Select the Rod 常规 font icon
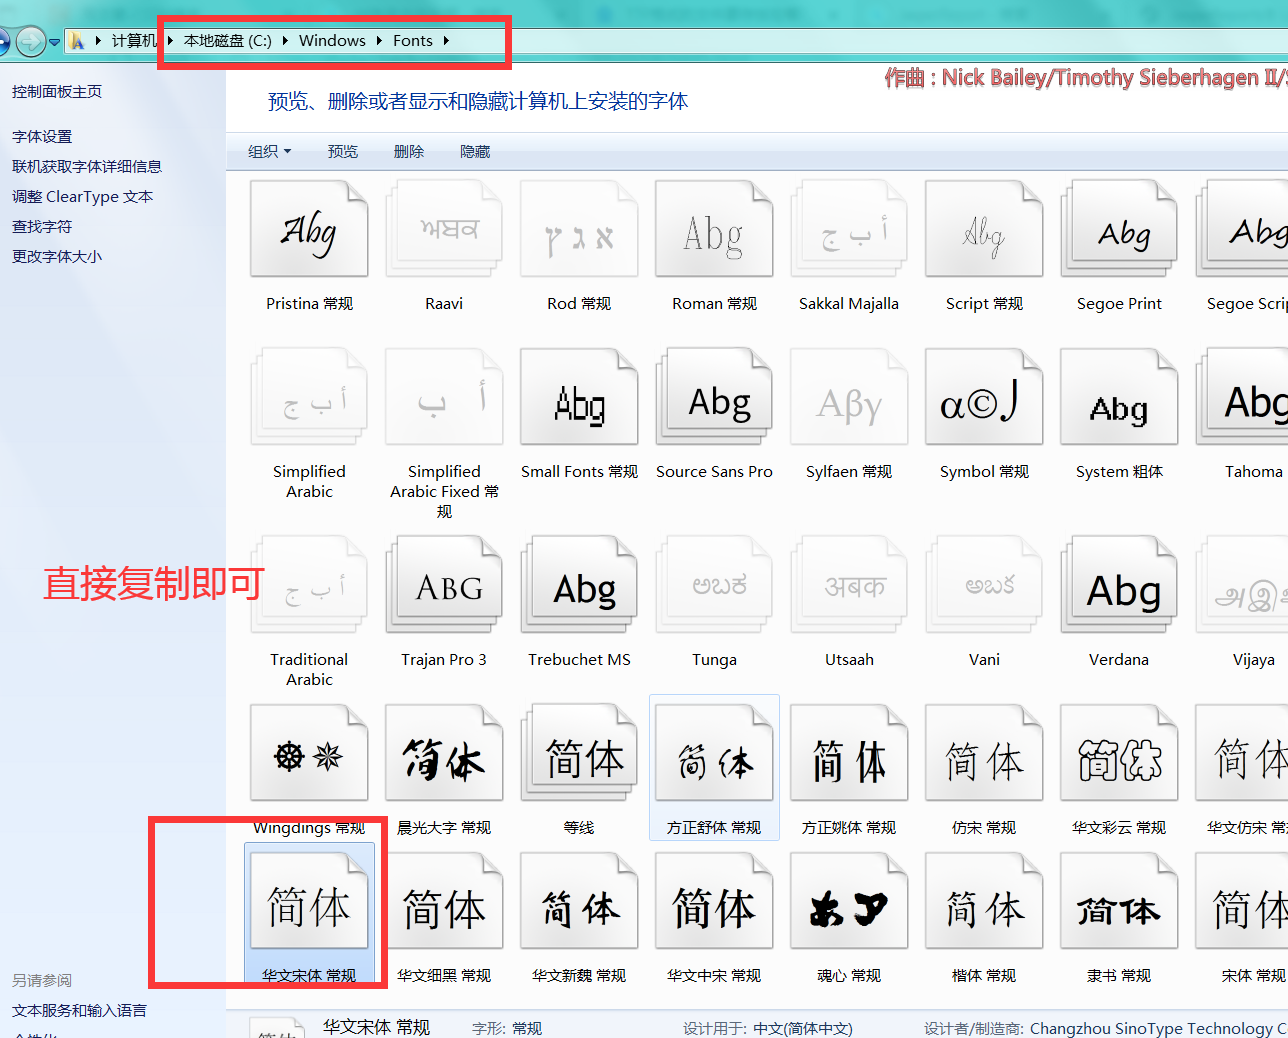Screen dimensions: 1288x1038 (x=579, y=229)
